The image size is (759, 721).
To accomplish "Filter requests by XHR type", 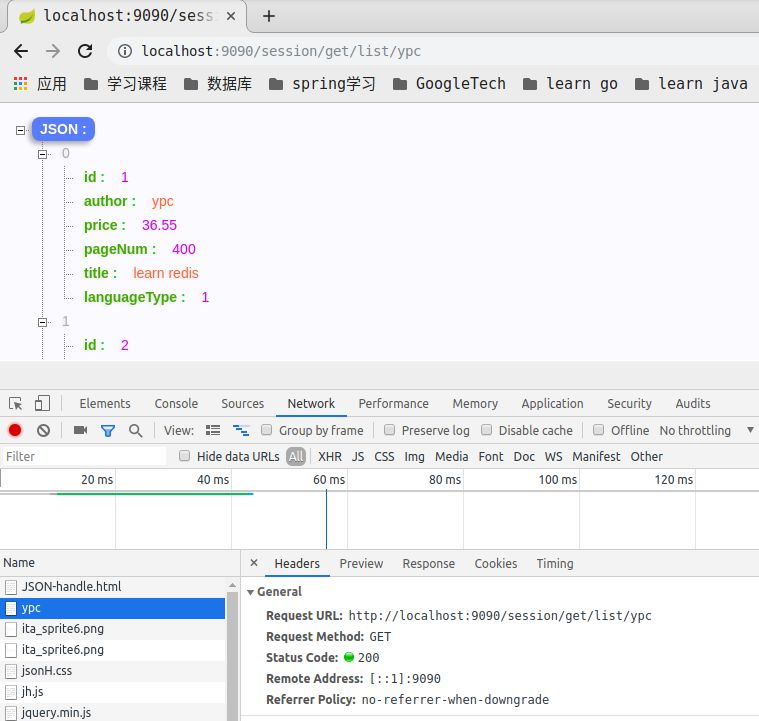I will [329, 456].
